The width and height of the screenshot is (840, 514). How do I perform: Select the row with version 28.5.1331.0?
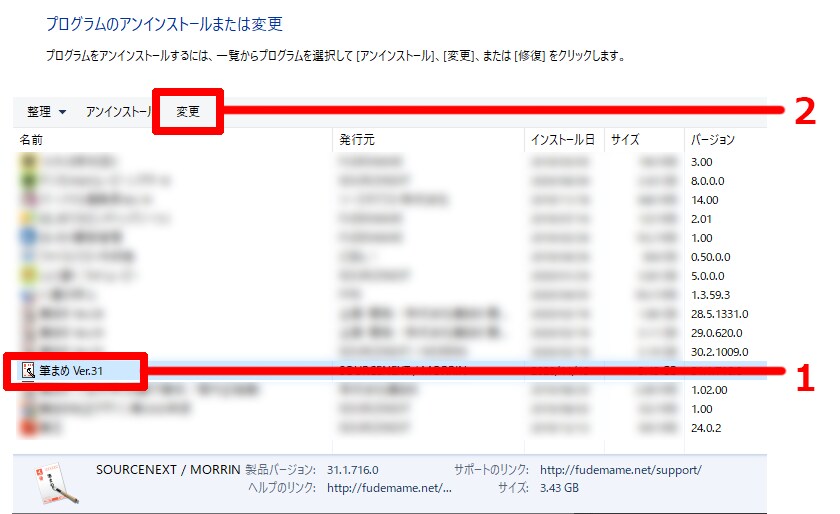tap(390, 314)
